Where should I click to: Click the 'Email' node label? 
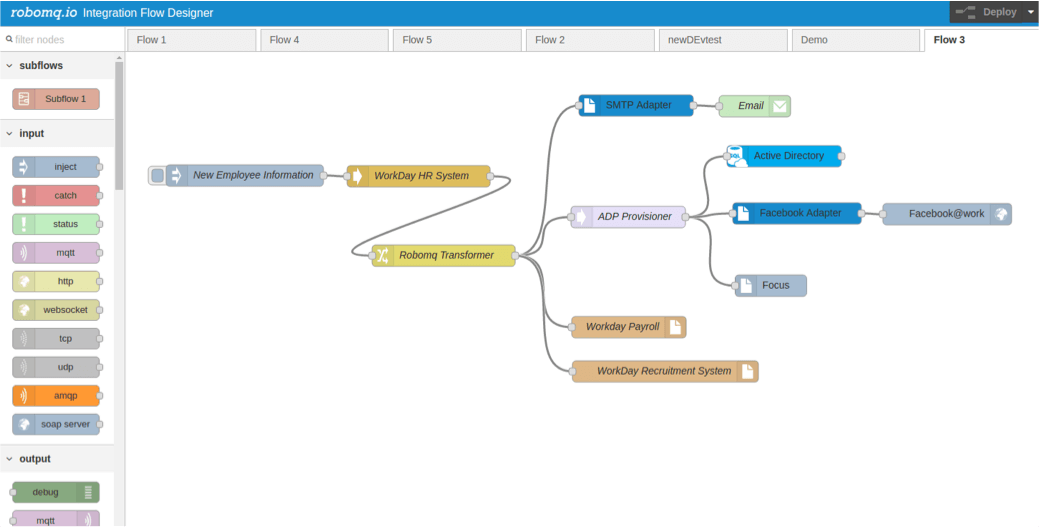click(751, 105)
